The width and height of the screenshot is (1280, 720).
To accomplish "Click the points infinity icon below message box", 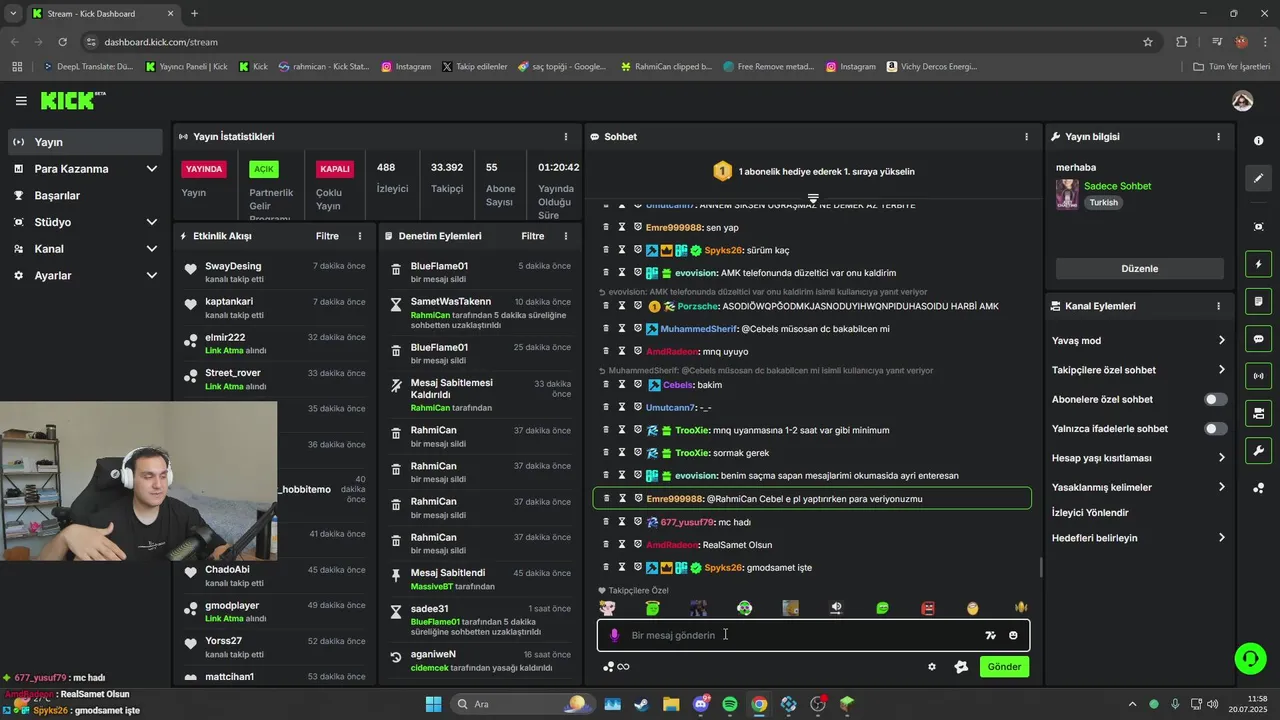I will point(616,667).
